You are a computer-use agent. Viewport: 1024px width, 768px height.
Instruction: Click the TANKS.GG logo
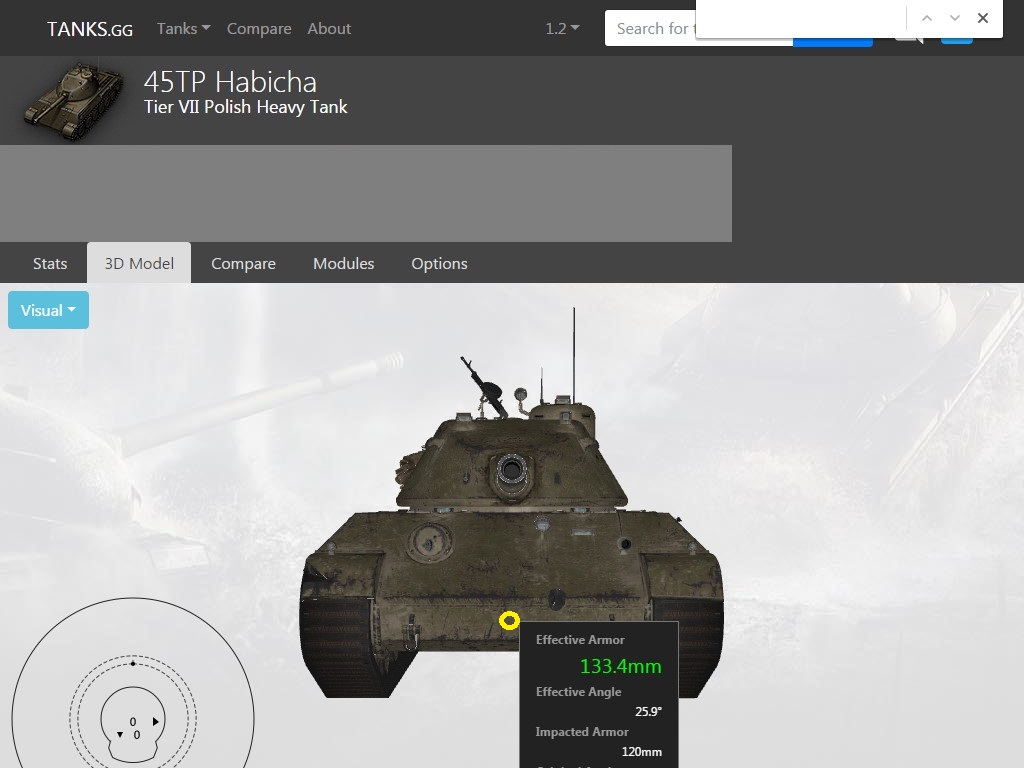pyautogui.click(x=90, y=29)
